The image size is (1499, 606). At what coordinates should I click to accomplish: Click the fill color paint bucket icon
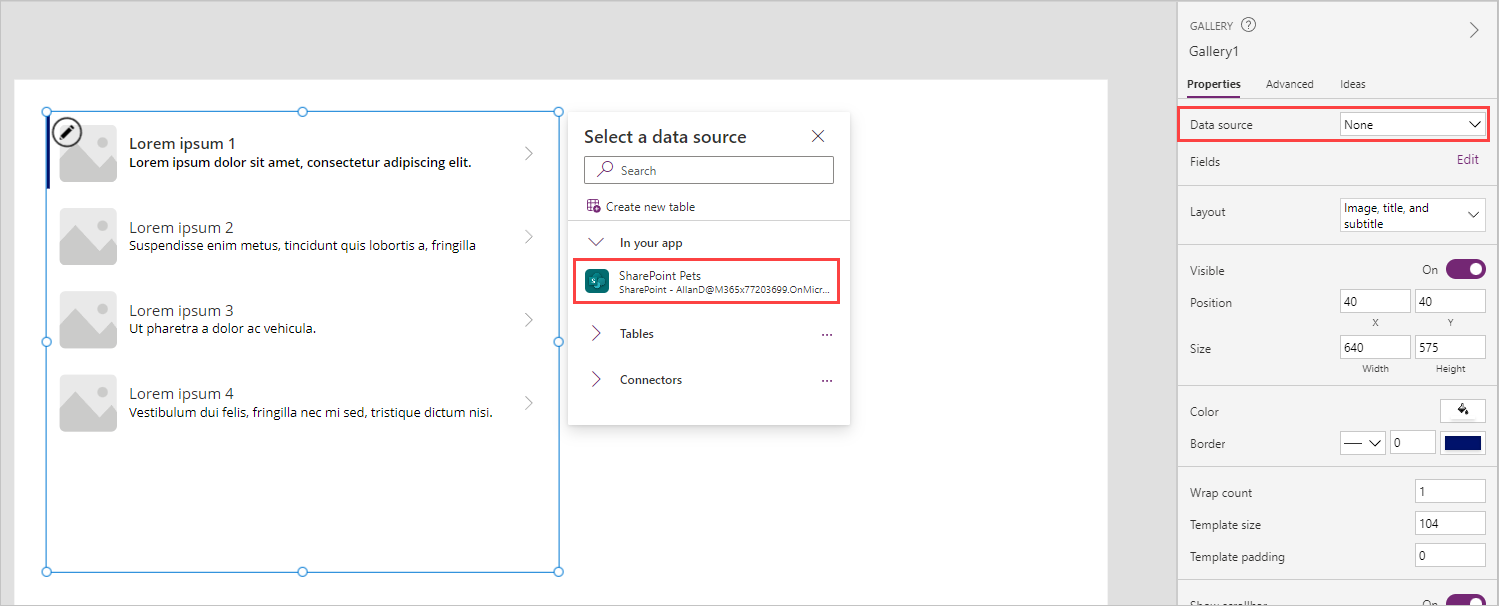point(1462,410)
